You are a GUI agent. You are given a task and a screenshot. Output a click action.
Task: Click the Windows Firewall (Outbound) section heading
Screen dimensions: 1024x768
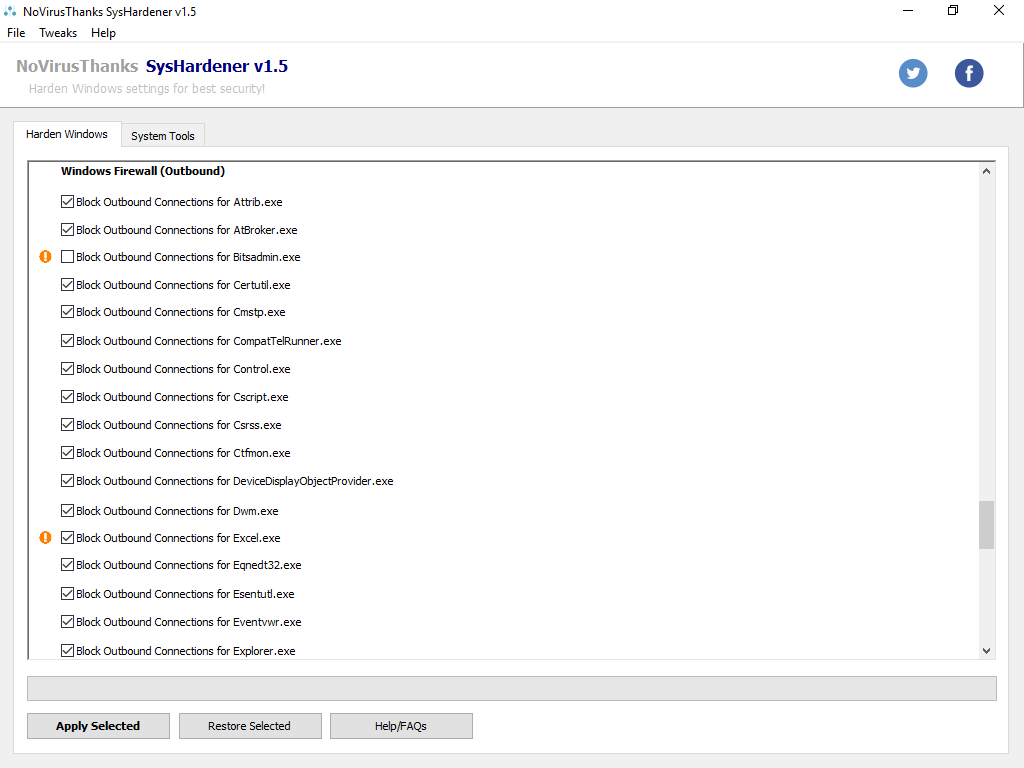pyautogui.click(x=143, y=171)
